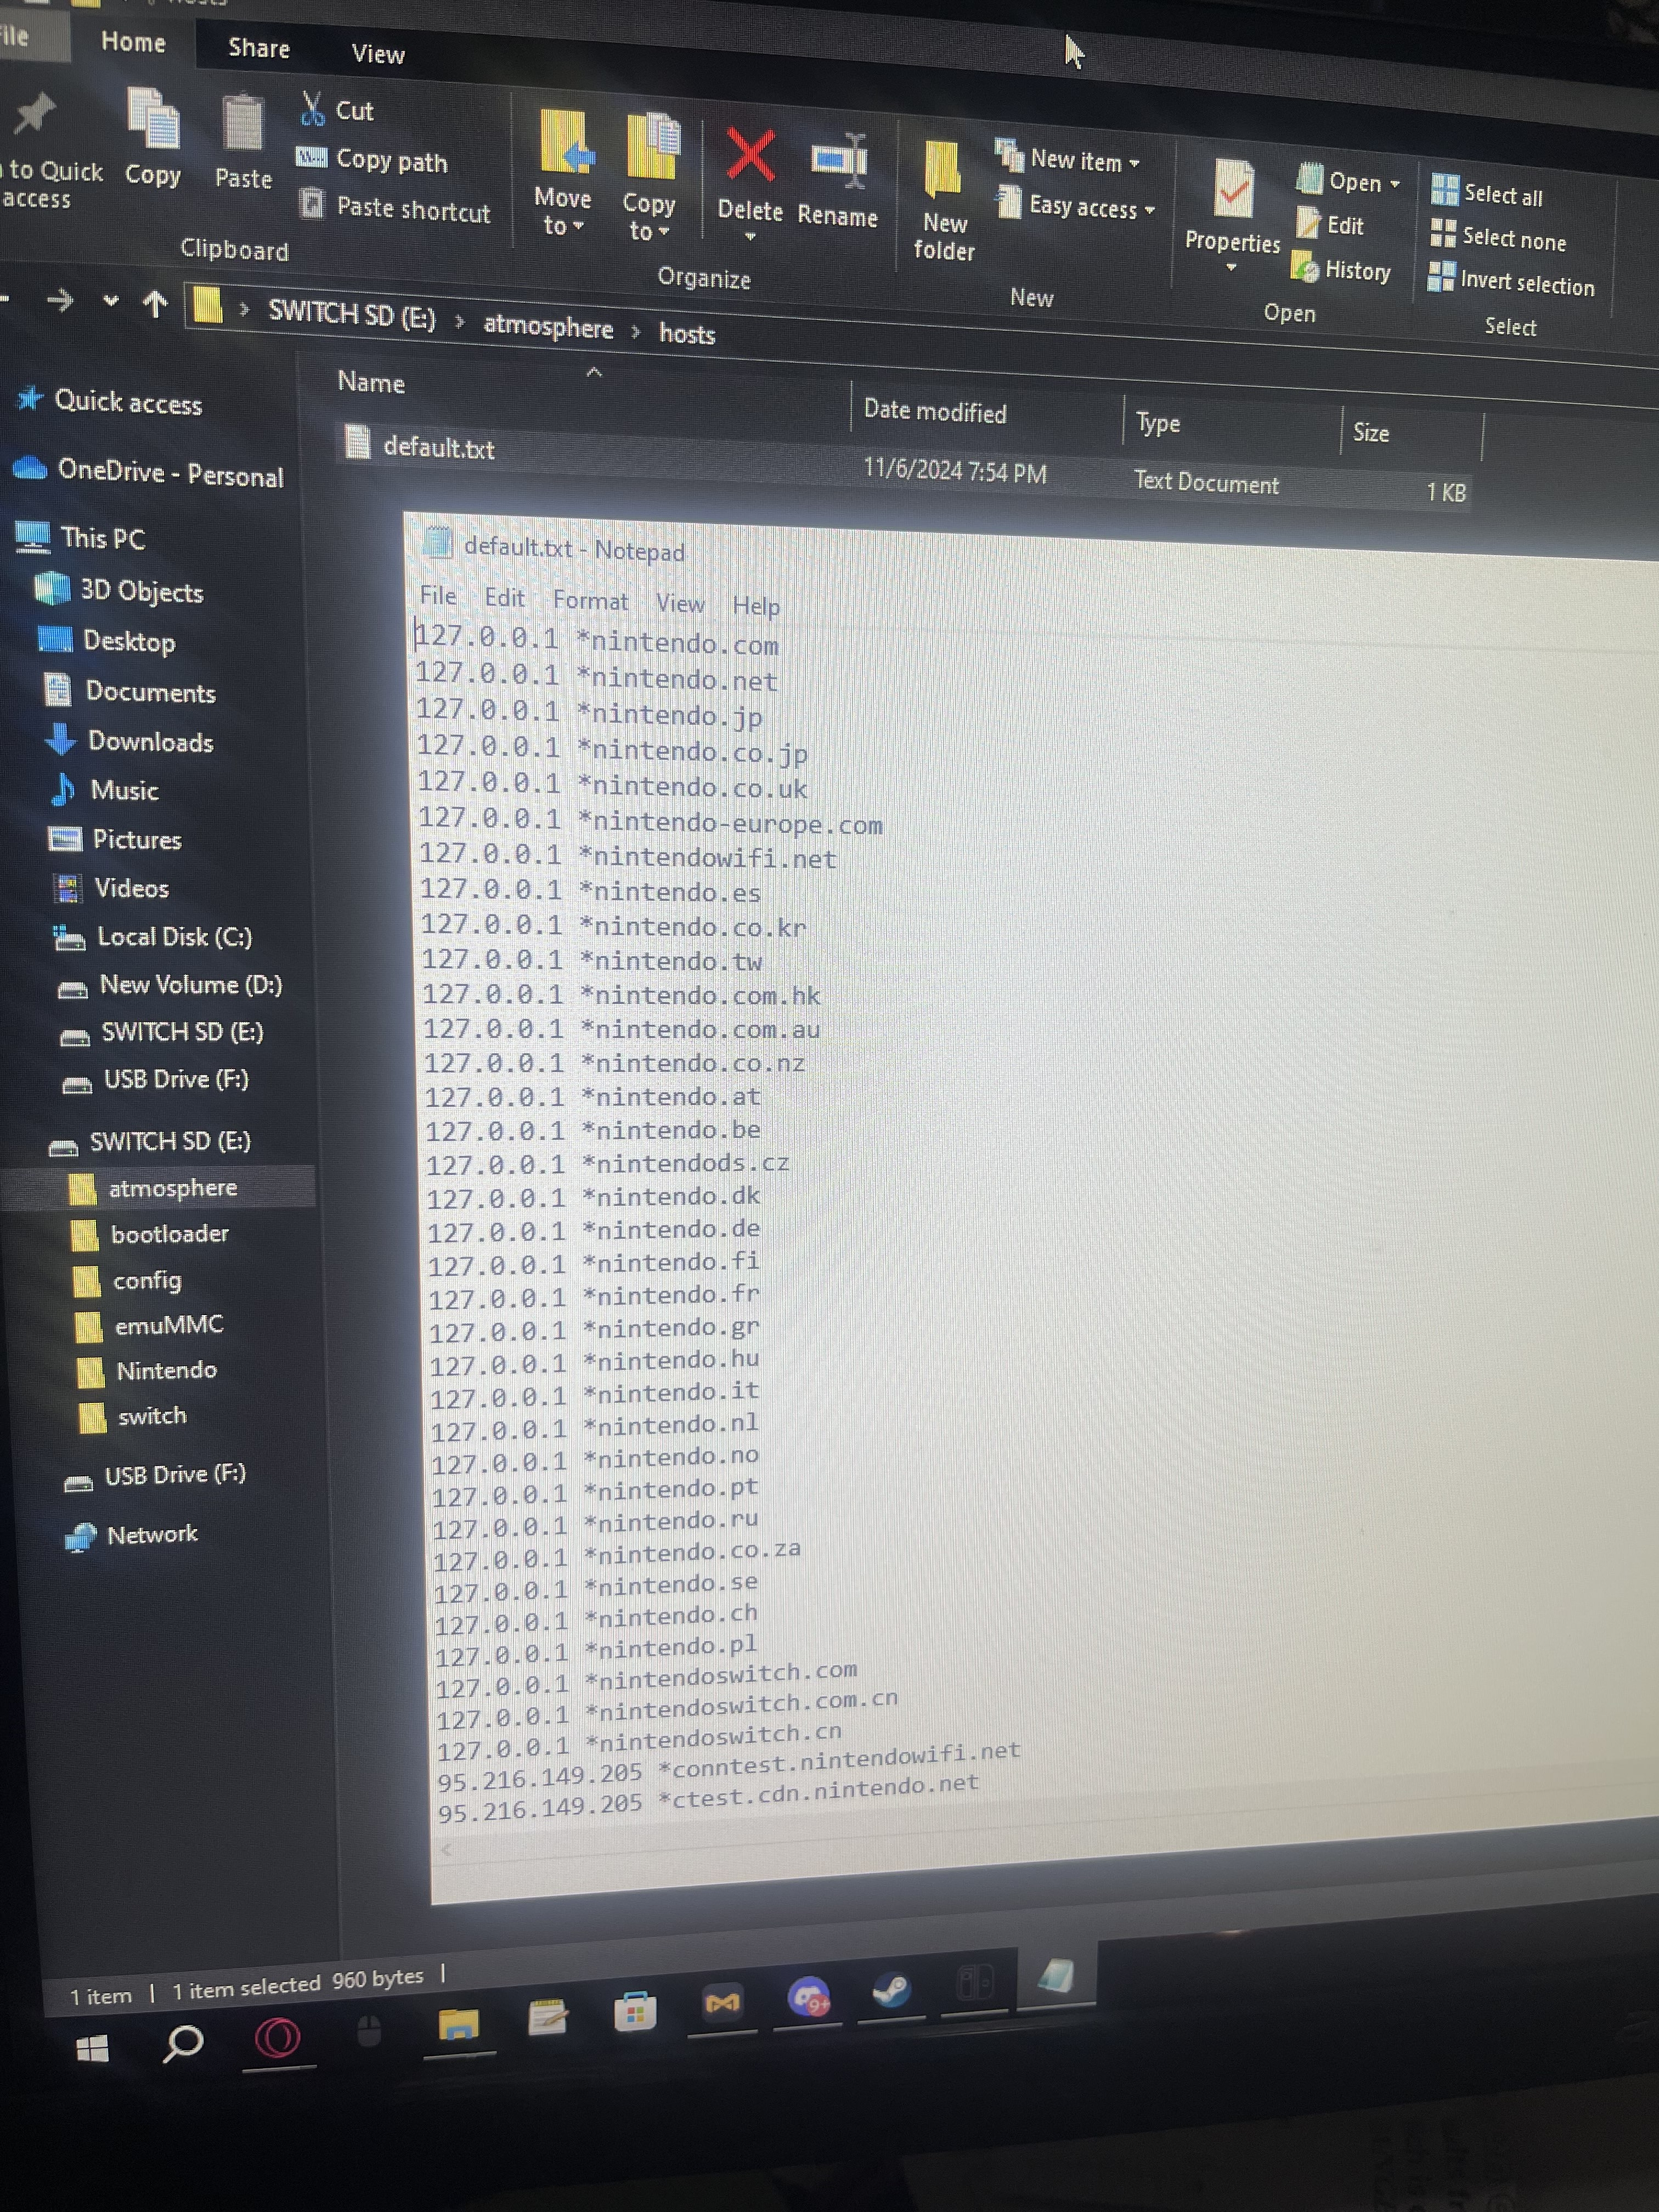Open the Easy access dropdown
Viewport: 1659px width, 2212px height.
pos(1149,210)
